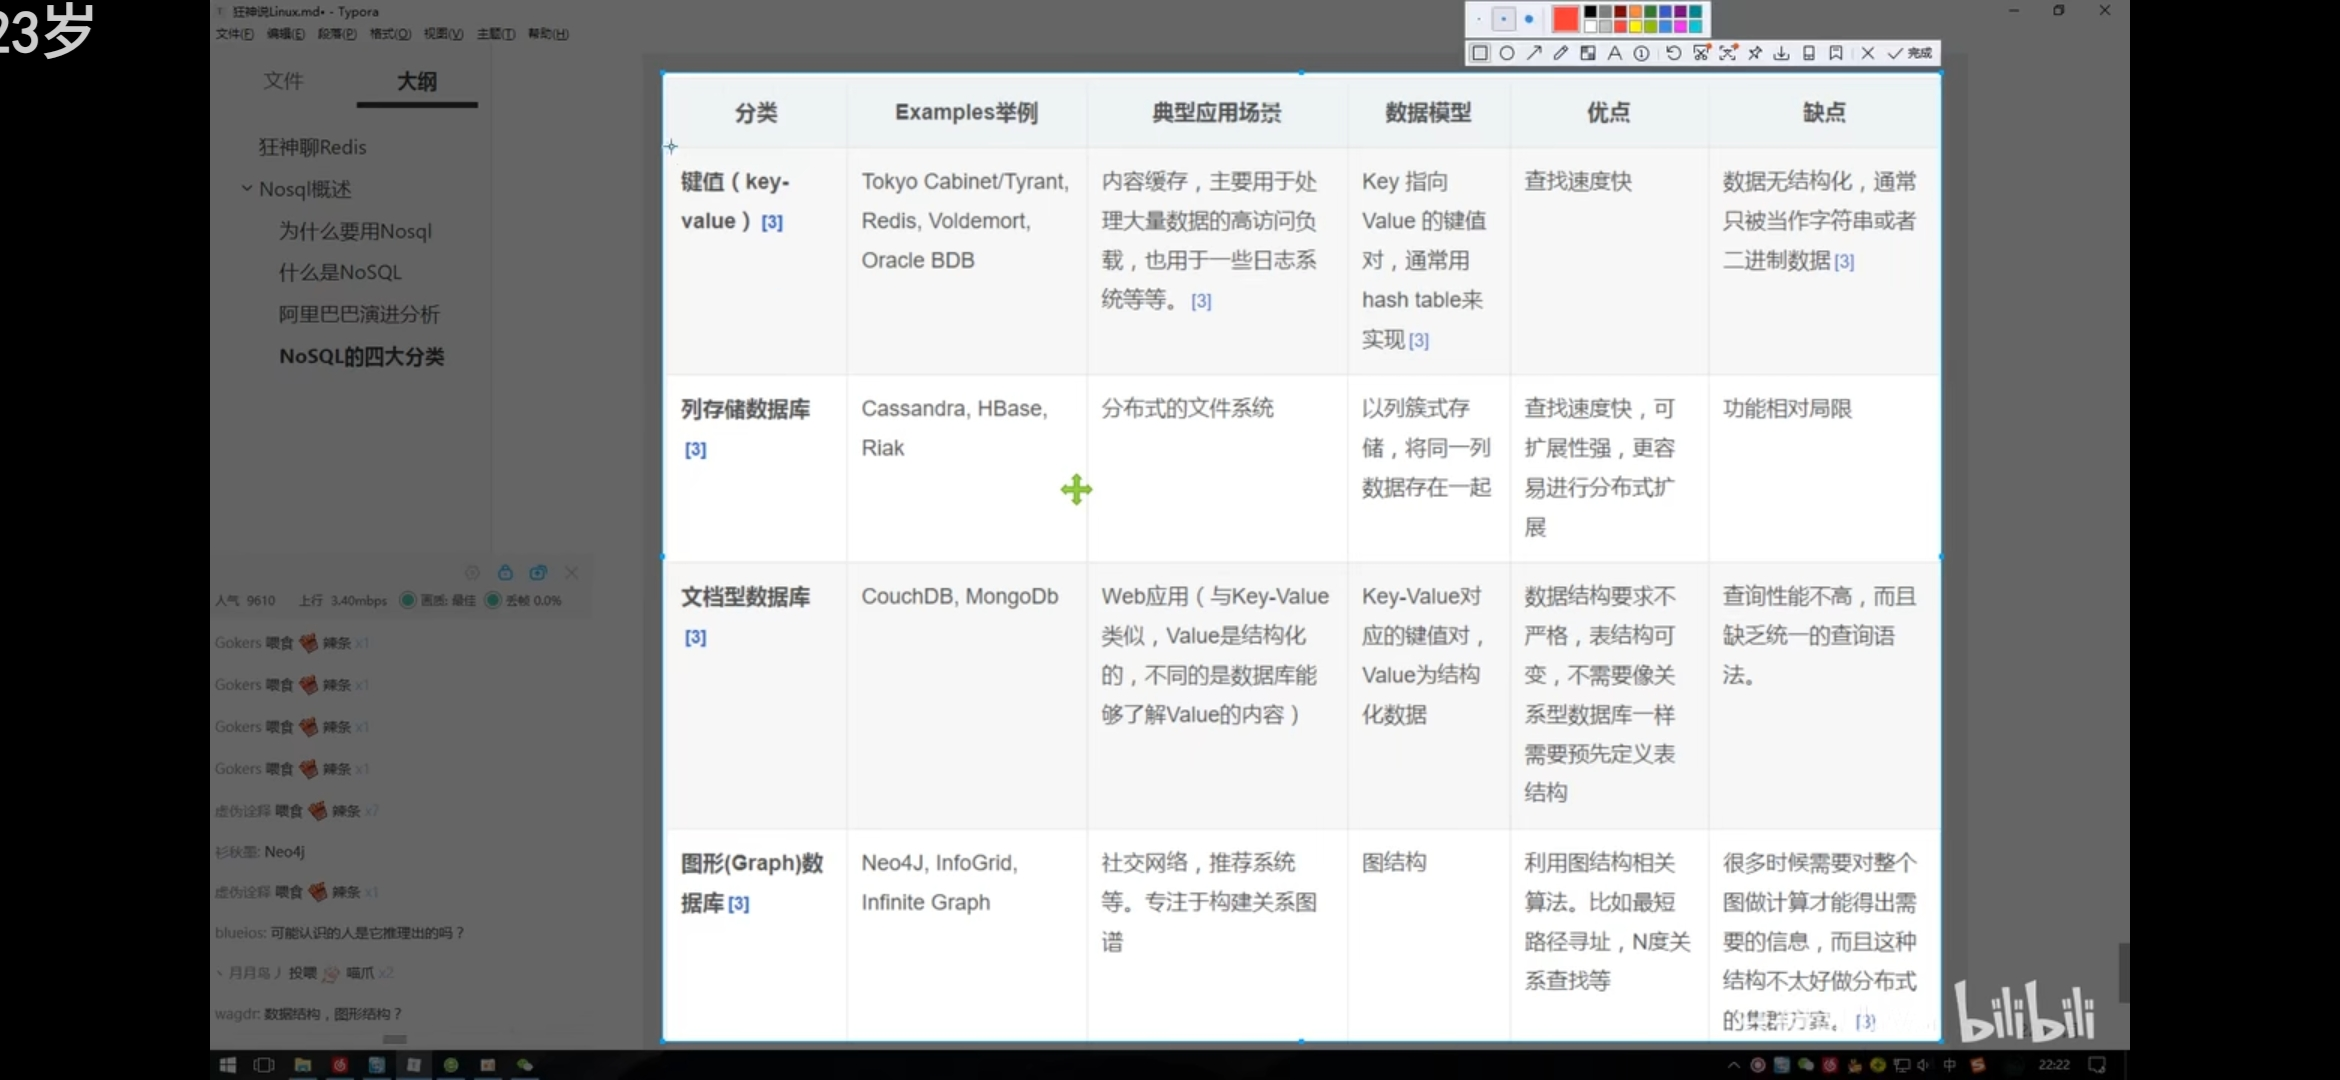Open the [3] reference after 统等等。

tap(1201, 301)
